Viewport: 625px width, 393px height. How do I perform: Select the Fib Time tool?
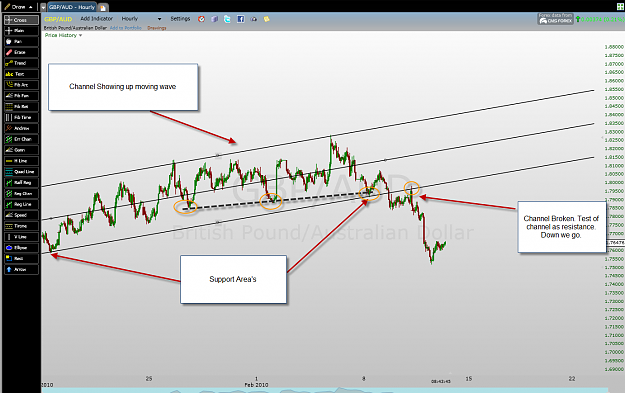pos(22,118)
